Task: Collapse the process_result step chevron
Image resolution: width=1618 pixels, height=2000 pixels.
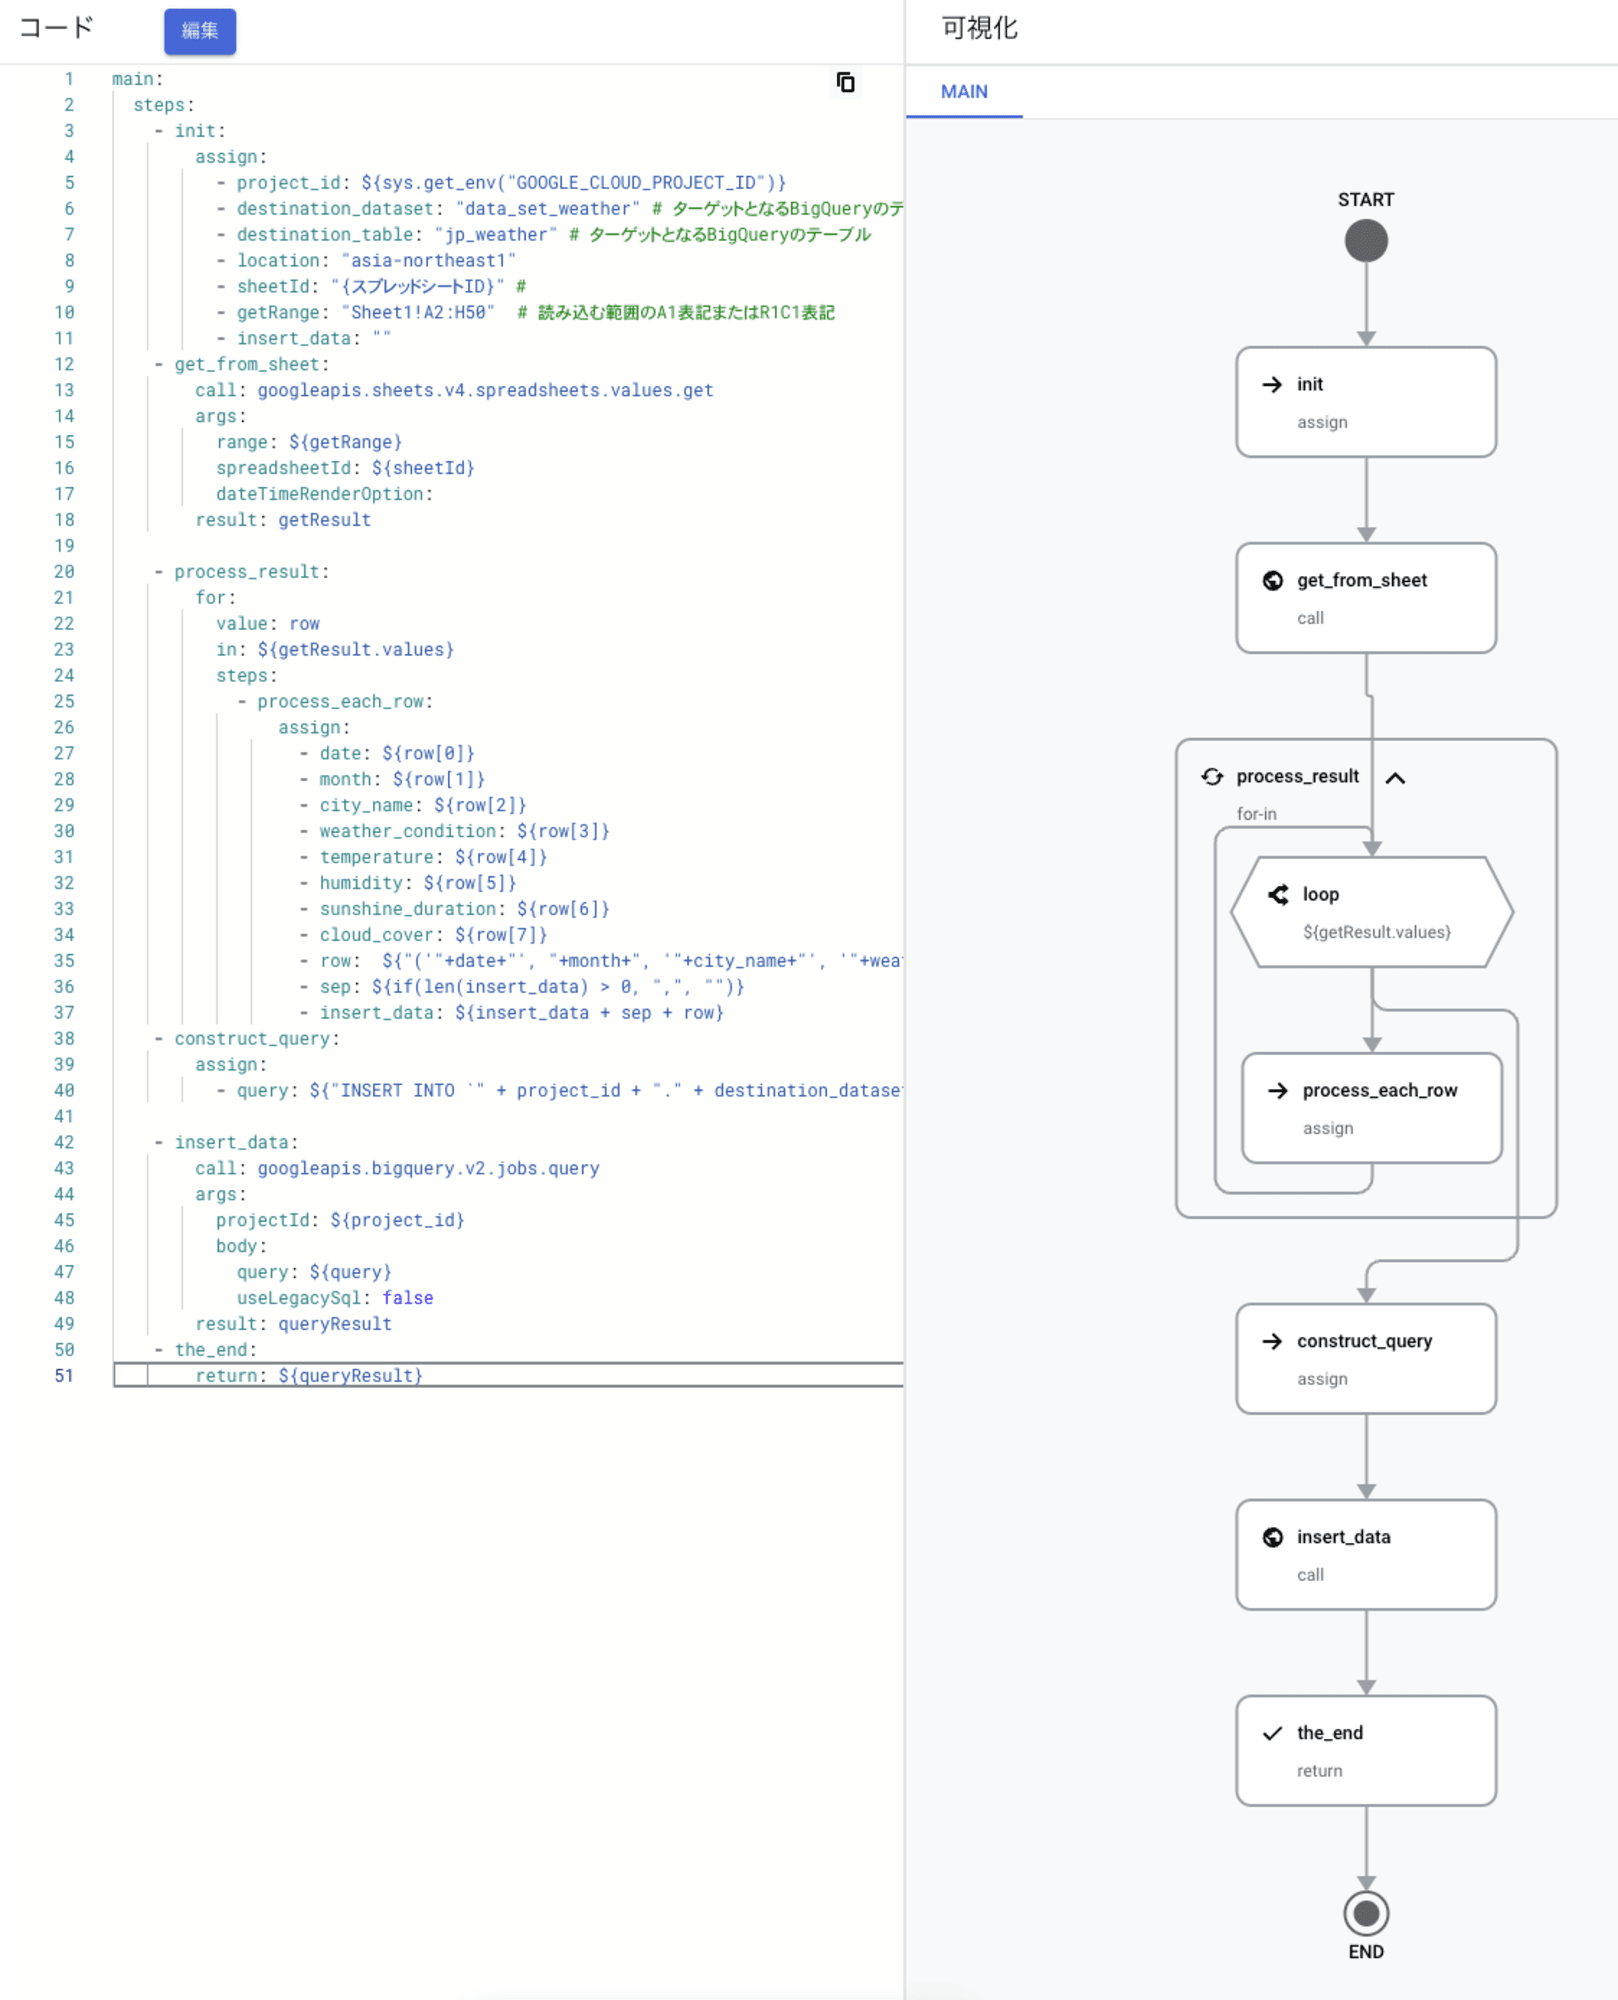Action: pos(1396,777)
